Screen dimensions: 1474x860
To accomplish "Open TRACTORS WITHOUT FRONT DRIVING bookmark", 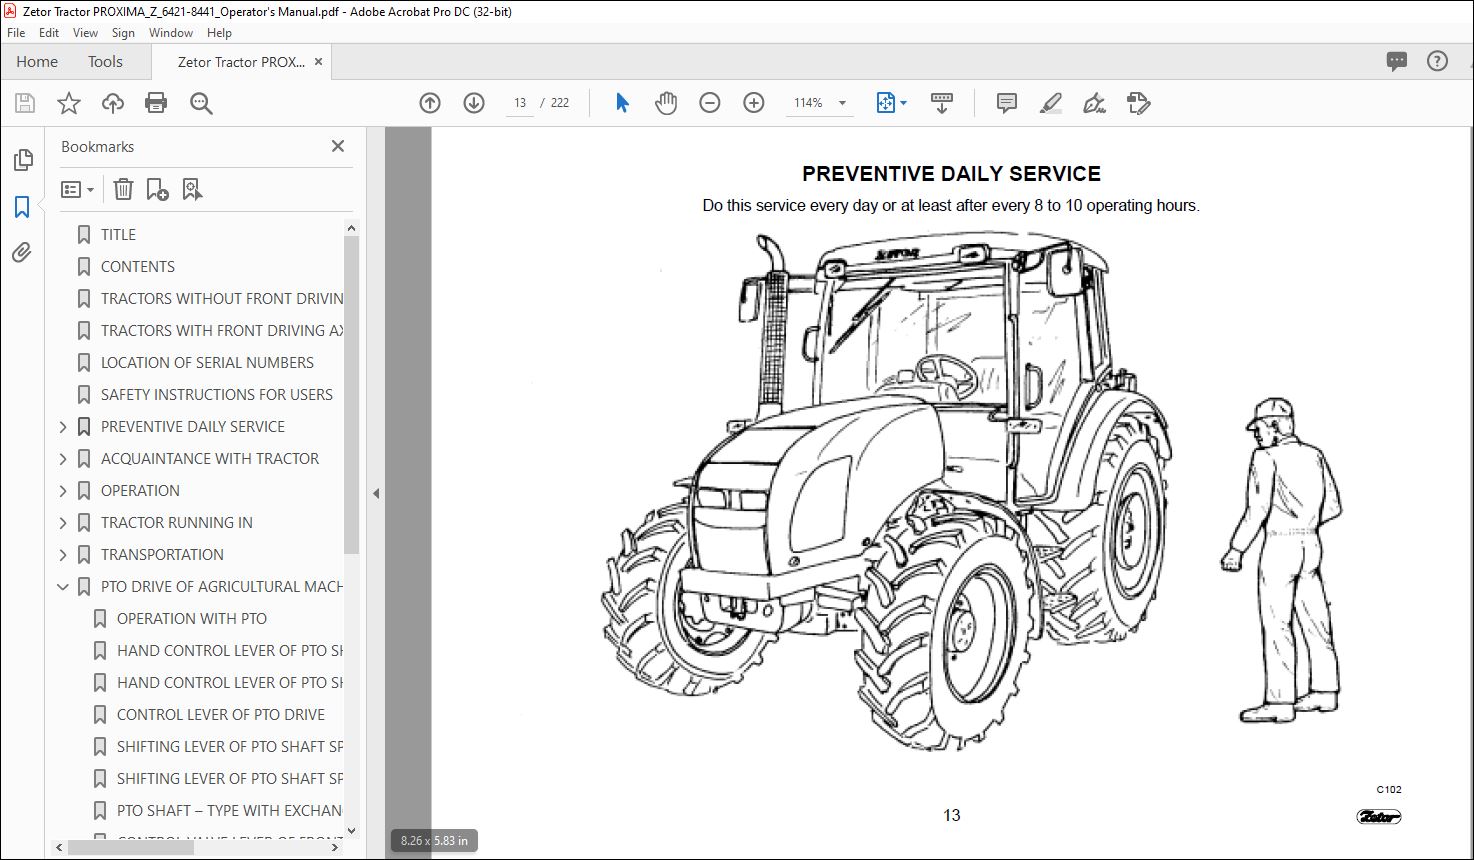I will (222, 299).
